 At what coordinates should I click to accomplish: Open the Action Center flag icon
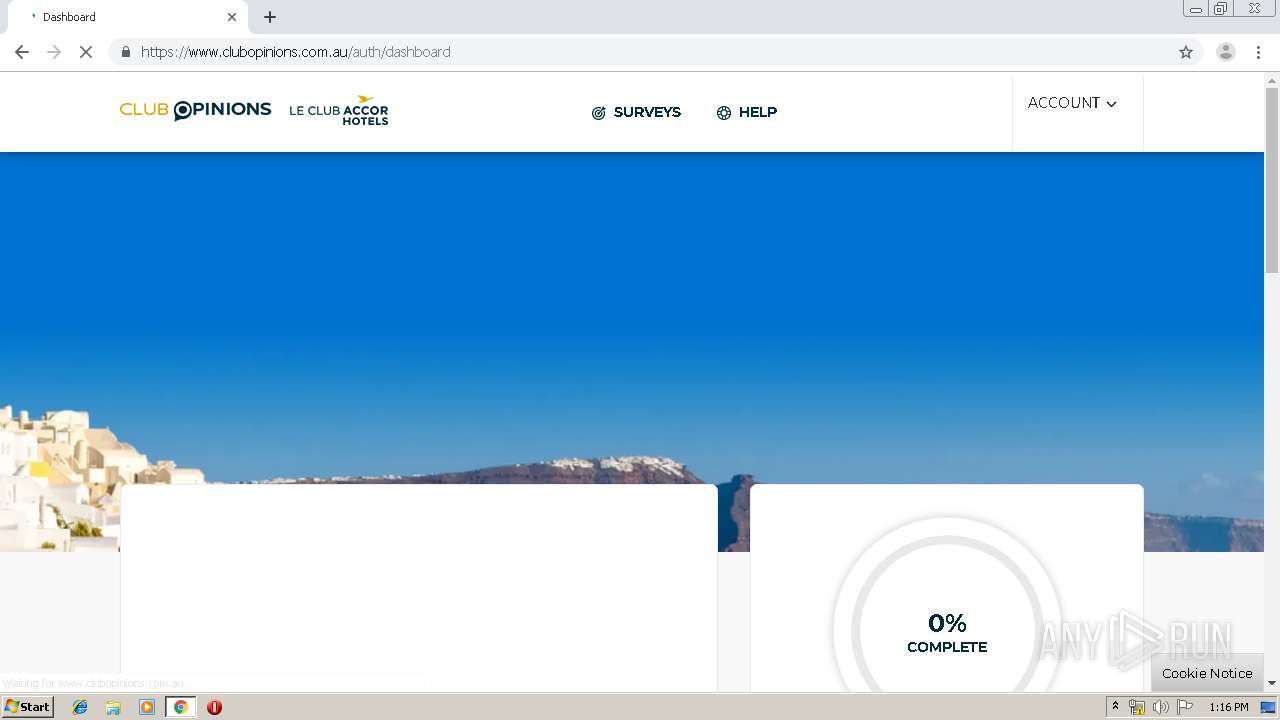click(x=1185, y=707)
